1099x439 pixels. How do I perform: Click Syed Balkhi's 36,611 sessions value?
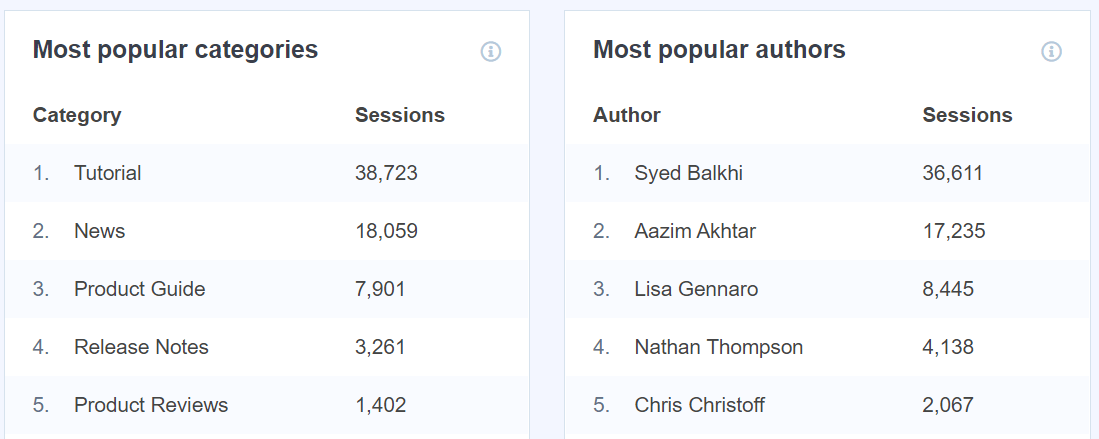[953, 173]
